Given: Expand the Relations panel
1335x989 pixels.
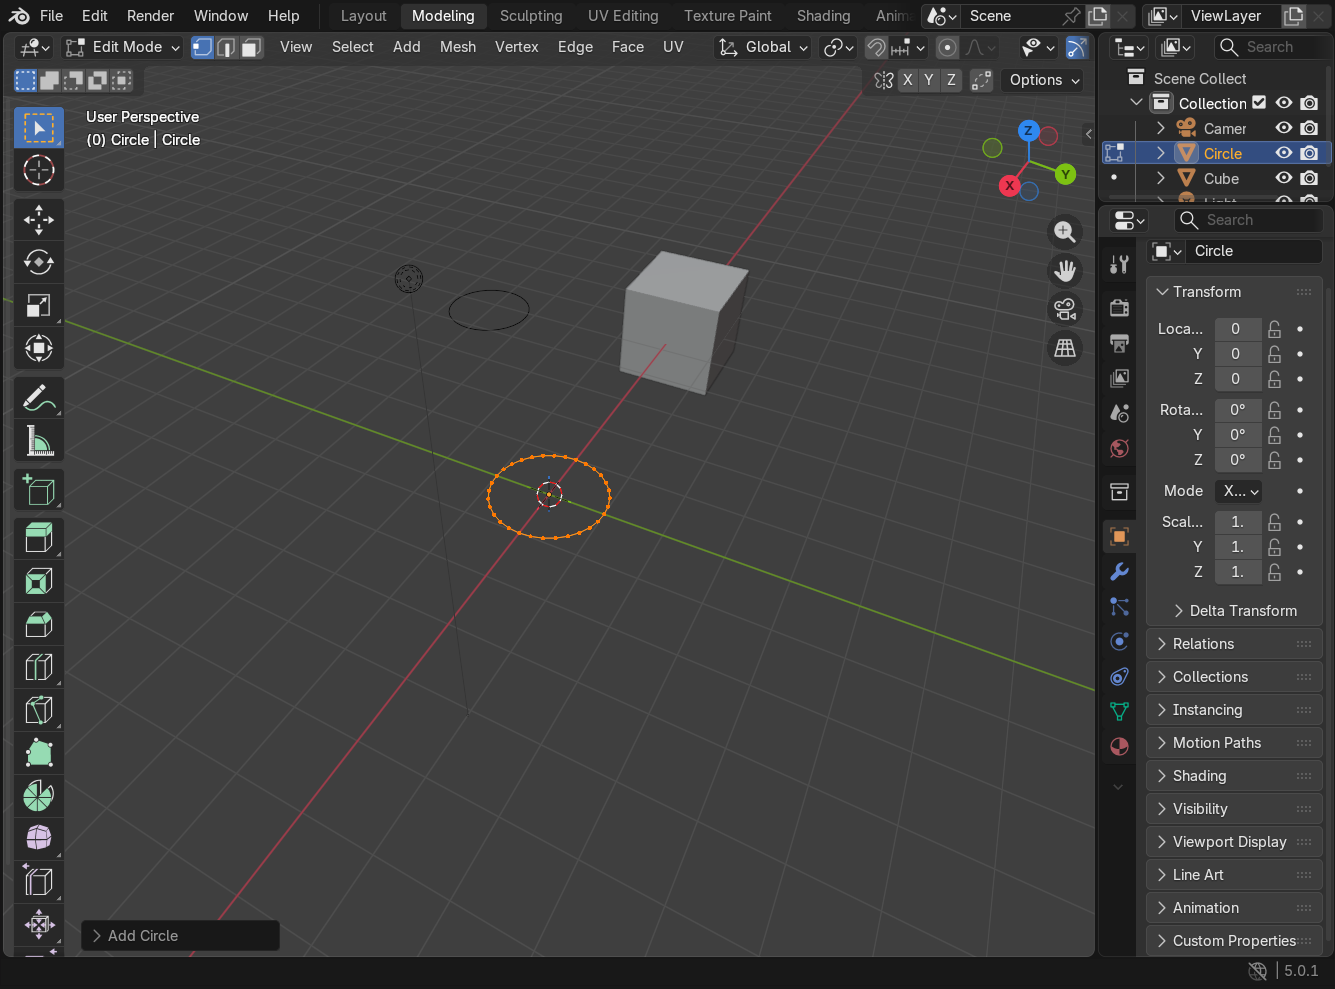Looking at the screenshot, I should (x=1203, y=644).
